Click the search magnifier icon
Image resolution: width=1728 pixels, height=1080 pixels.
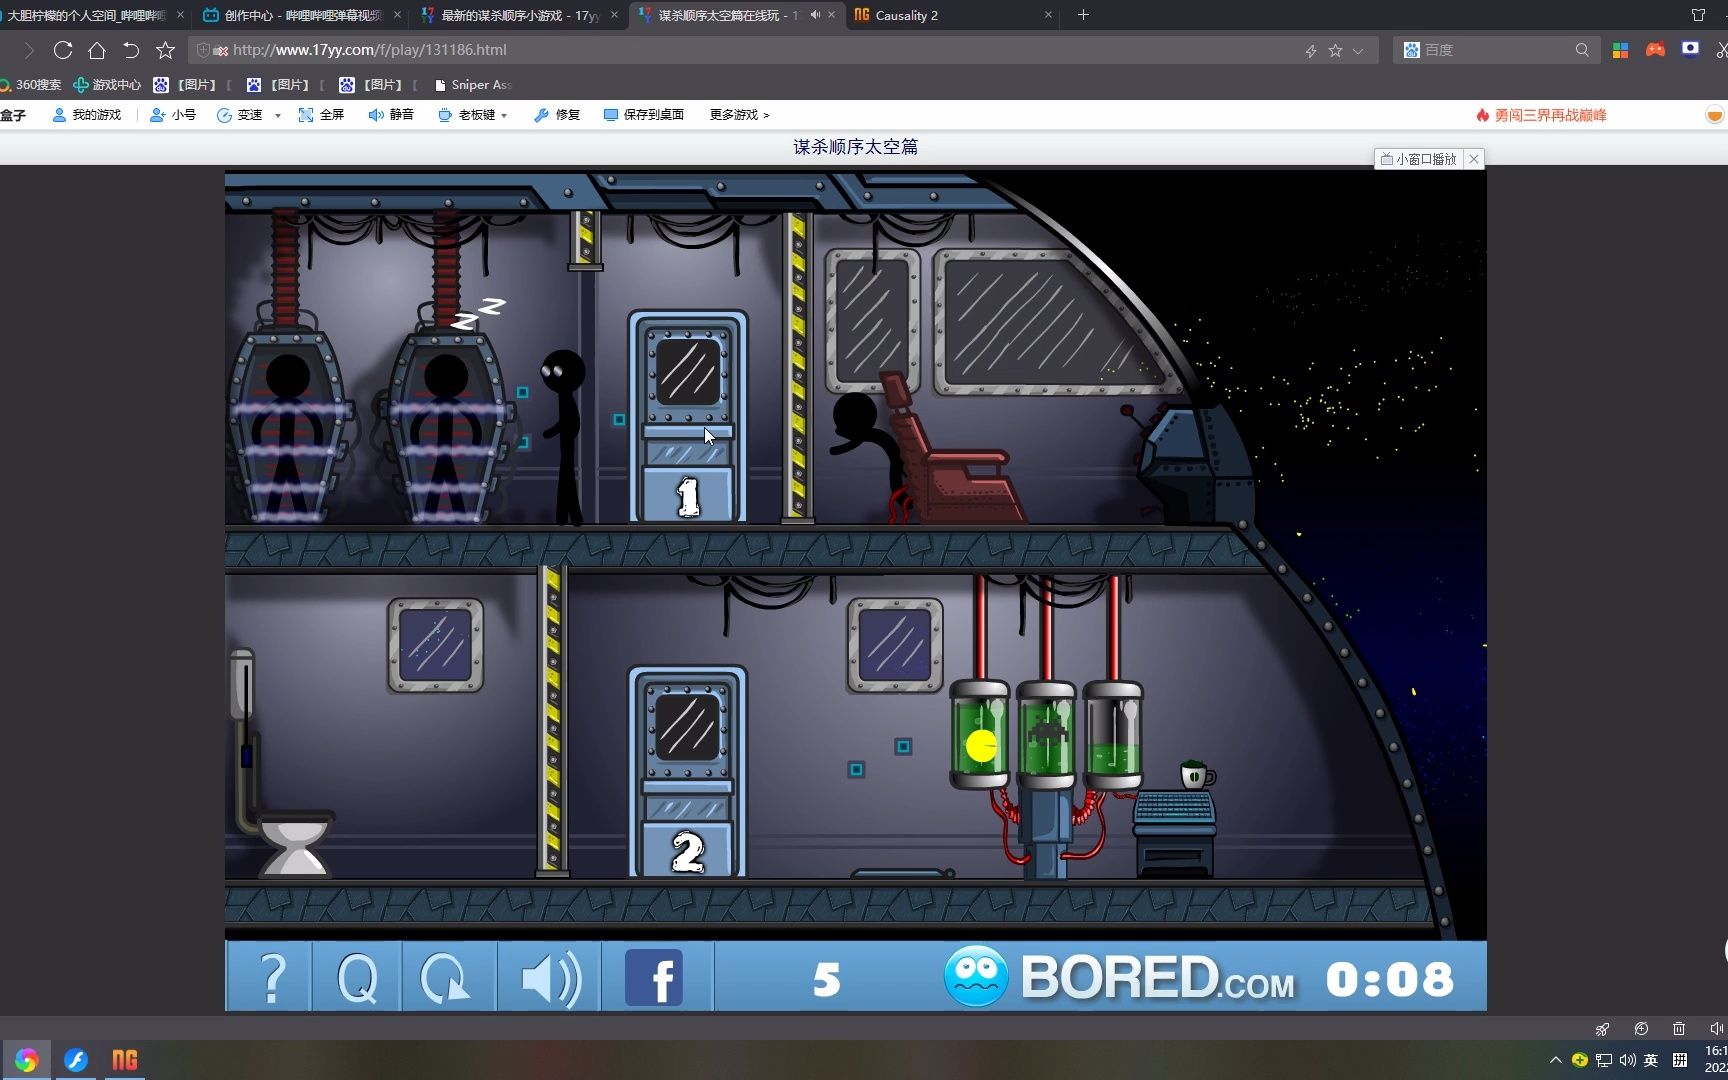1582,50
